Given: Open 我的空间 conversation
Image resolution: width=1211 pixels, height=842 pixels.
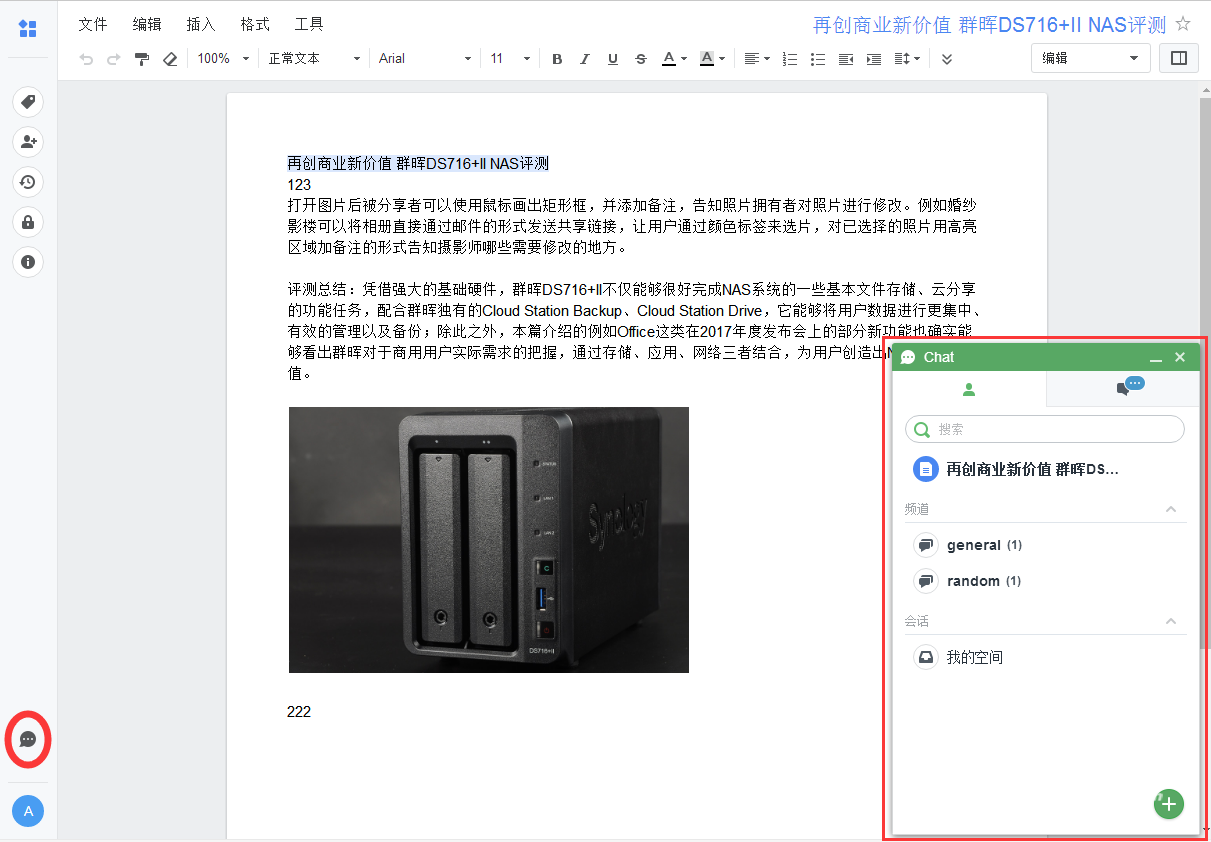Looking at the screenshot, I should point(1045,657).
